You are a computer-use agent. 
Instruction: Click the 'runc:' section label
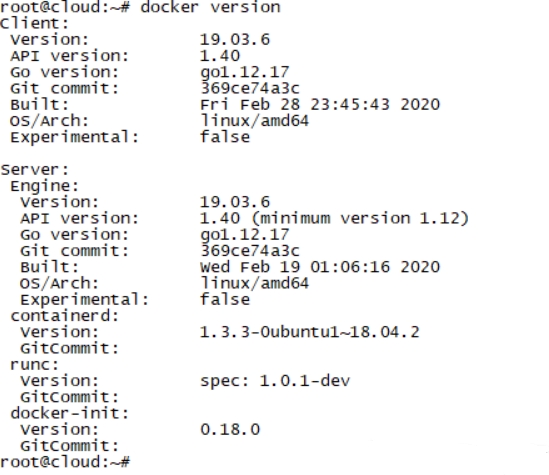35,365
